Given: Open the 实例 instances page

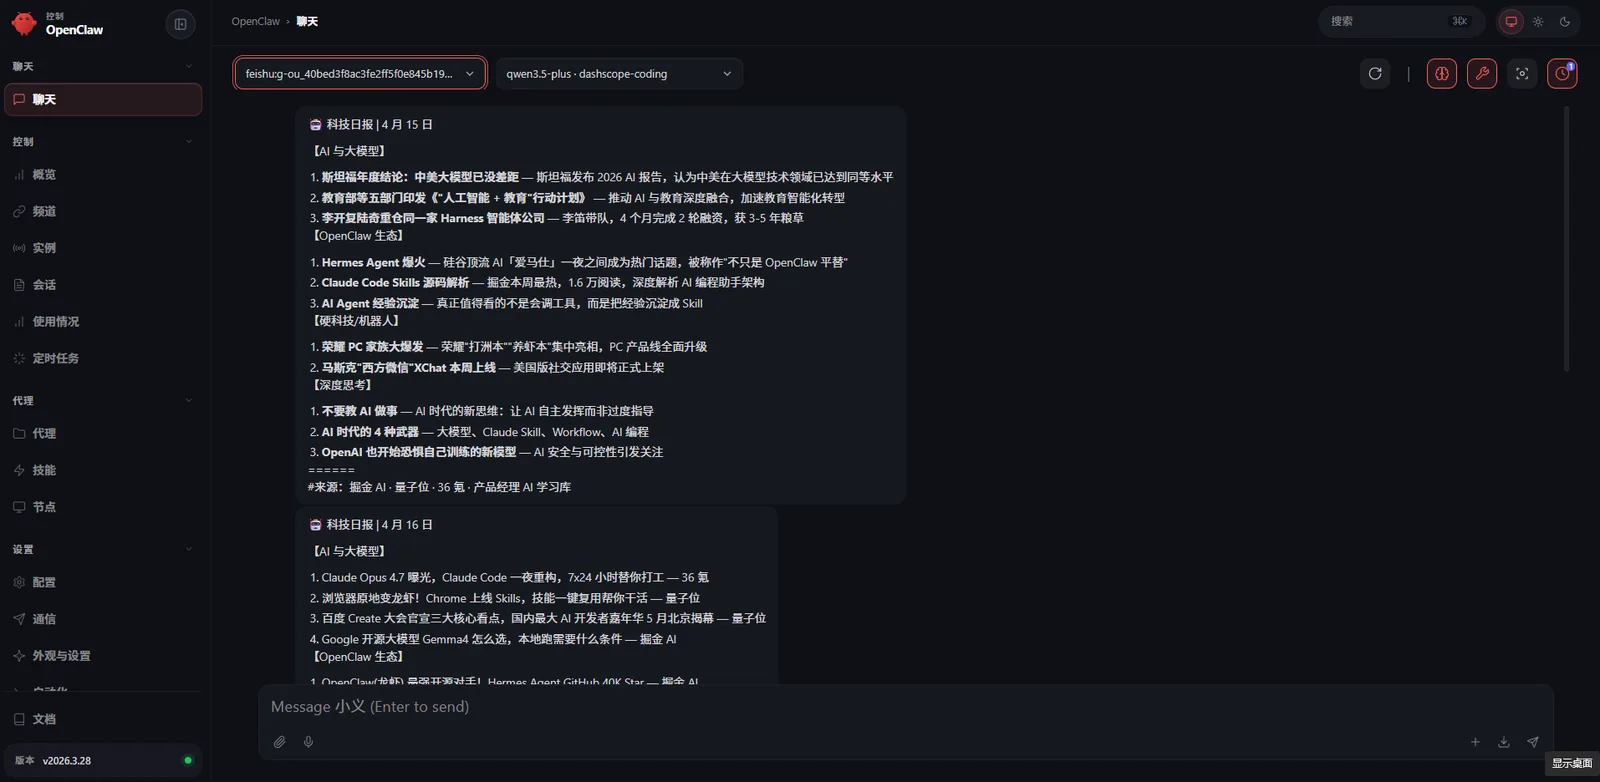Looking at the screenshot, I should [x=103, y=248].
